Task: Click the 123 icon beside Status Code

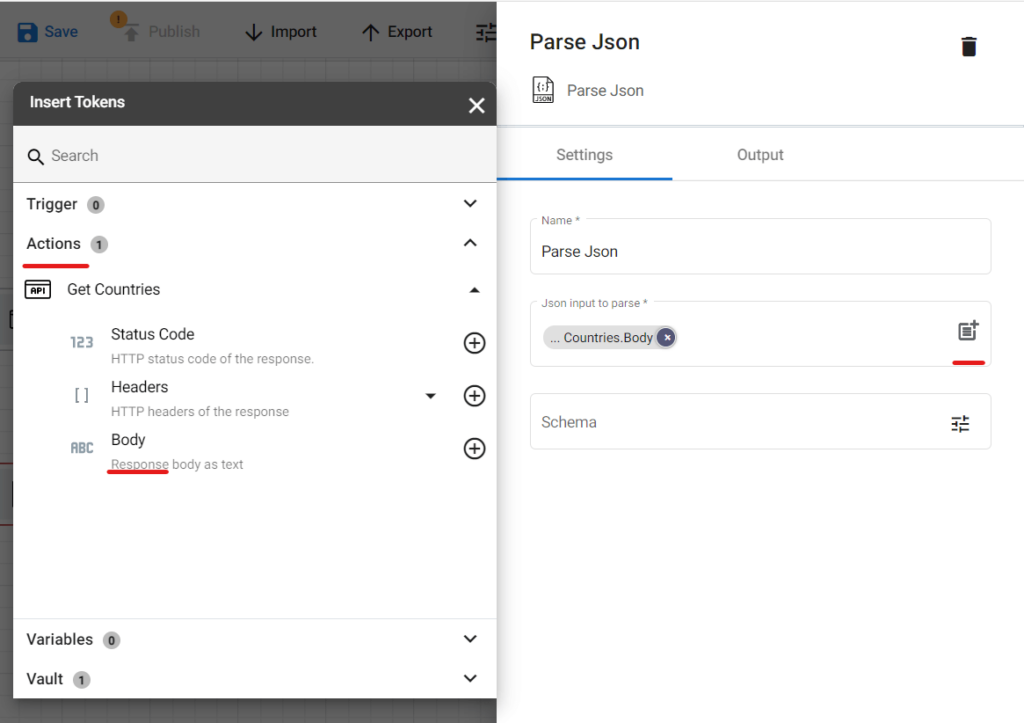Action: 82,341
